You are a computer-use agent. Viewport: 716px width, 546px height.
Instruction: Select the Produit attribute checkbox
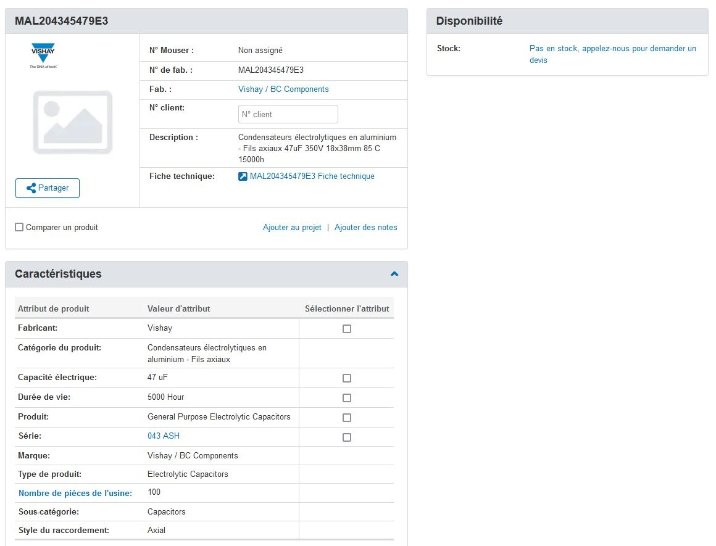tap(347, 418)
